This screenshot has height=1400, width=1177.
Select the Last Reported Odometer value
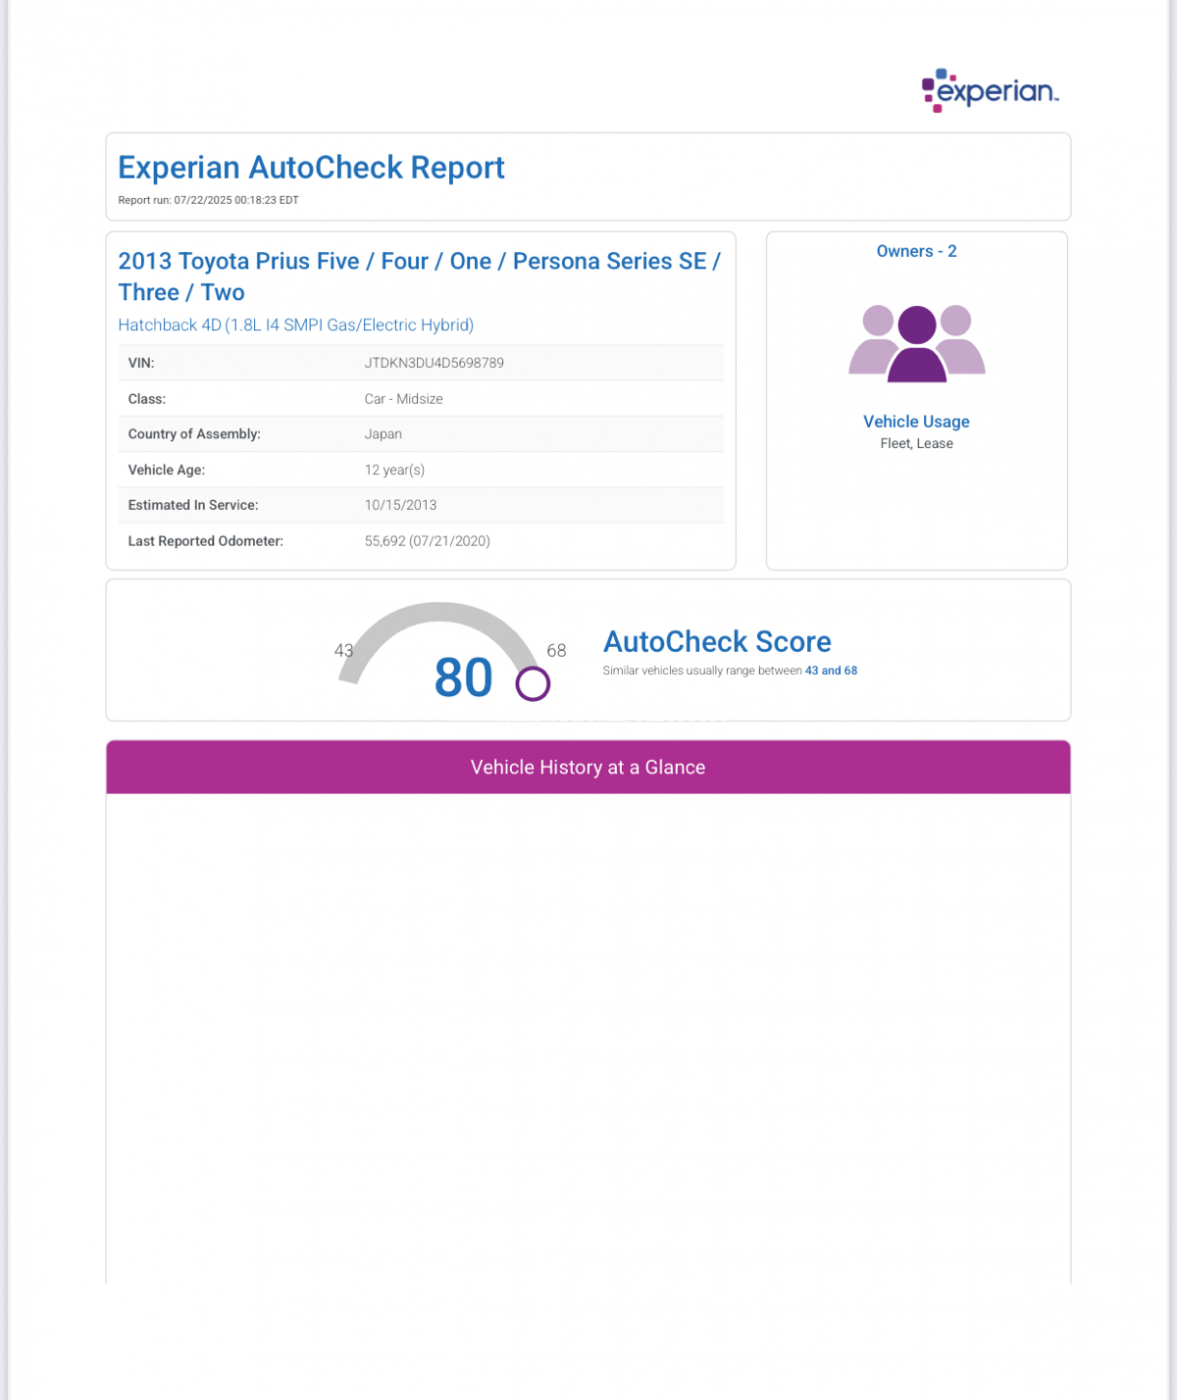pyautogui.click(x=427, y=541)
